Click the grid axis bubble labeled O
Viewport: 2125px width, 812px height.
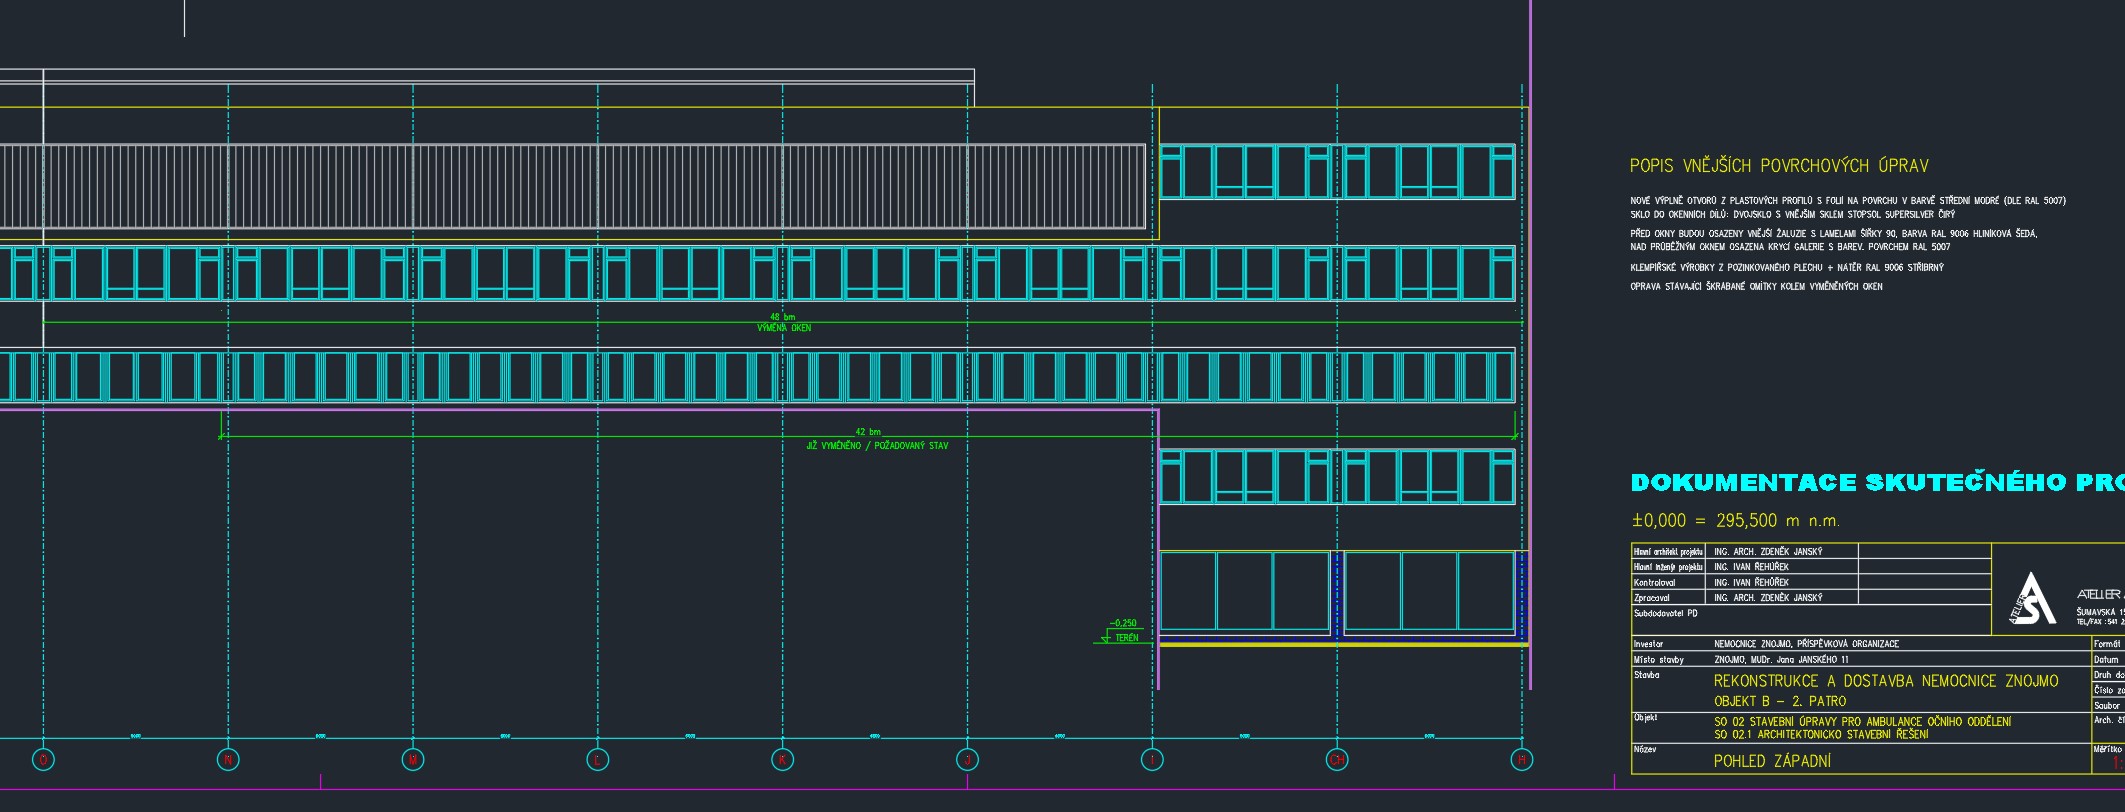pos(43,760)
